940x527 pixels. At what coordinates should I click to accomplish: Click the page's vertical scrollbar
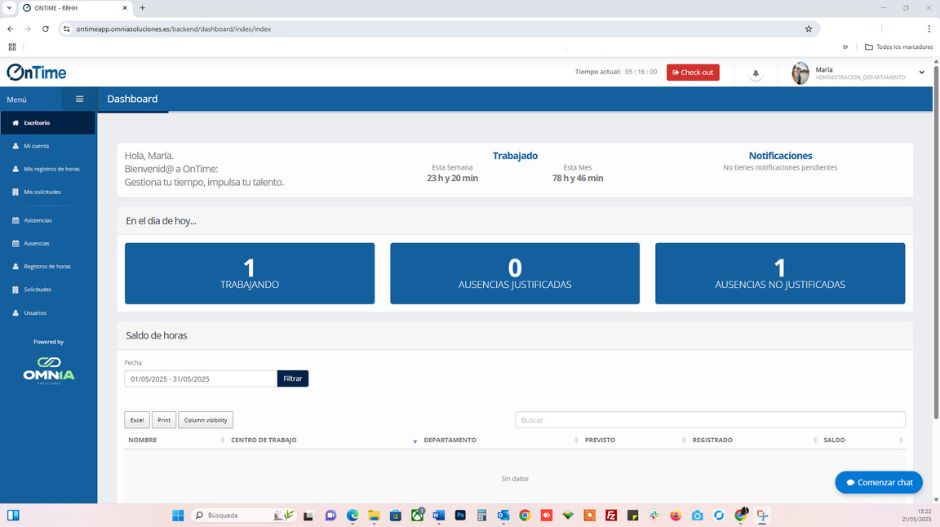(935, 250)
